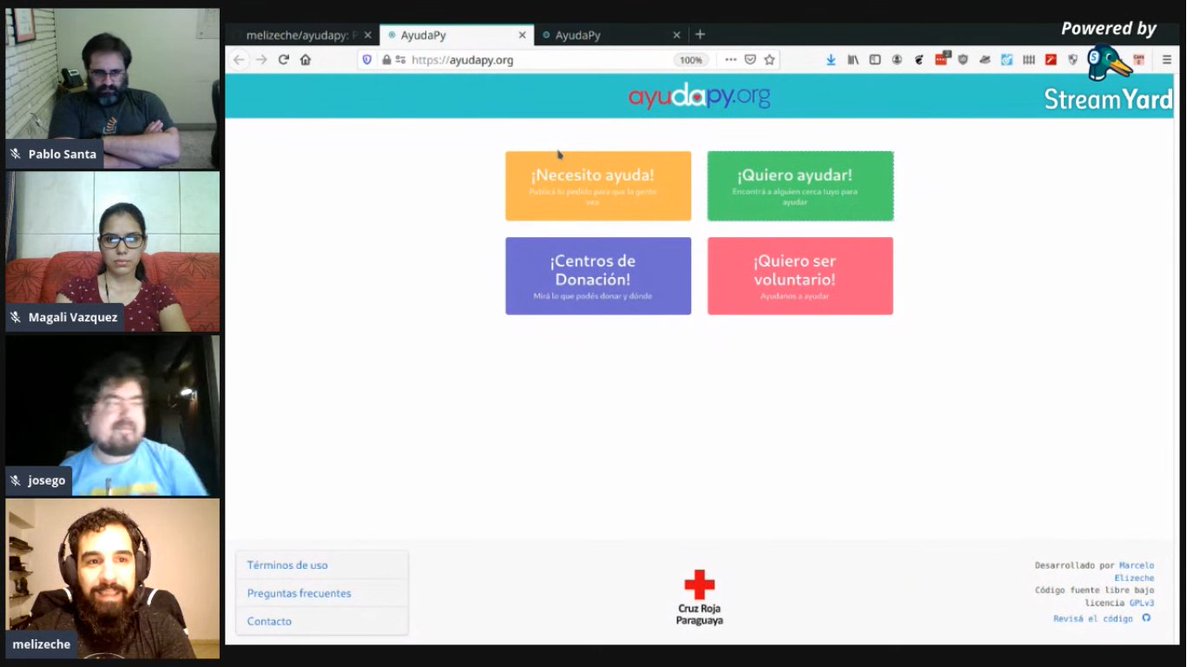Click the browser forward arrow

point(261,60)
